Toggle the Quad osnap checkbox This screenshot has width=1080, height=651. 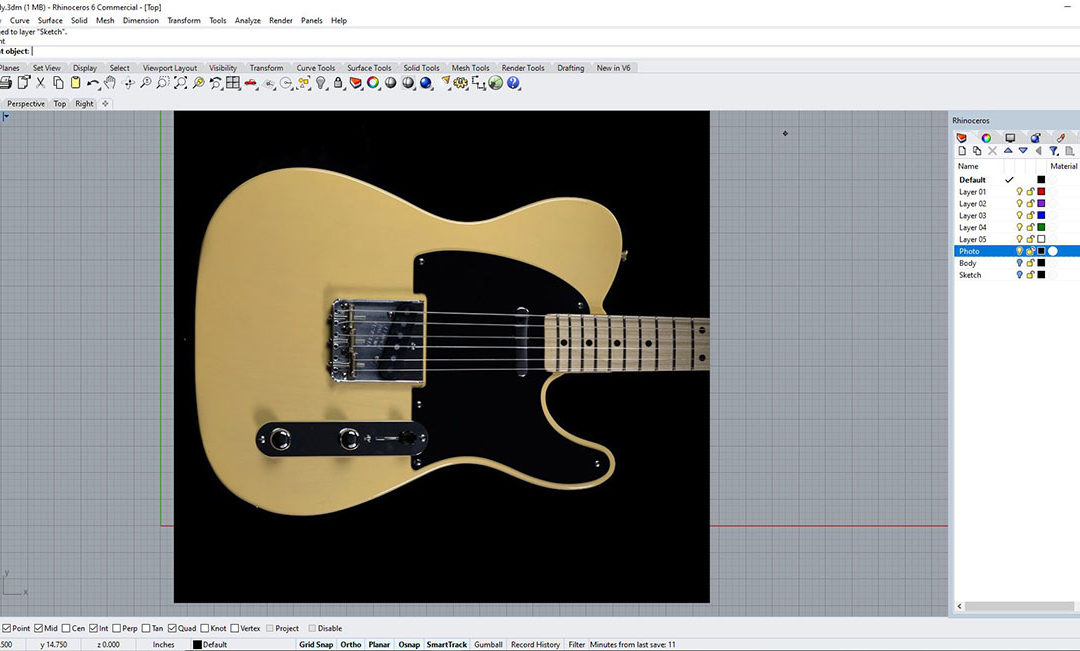(x=172, y=628)
